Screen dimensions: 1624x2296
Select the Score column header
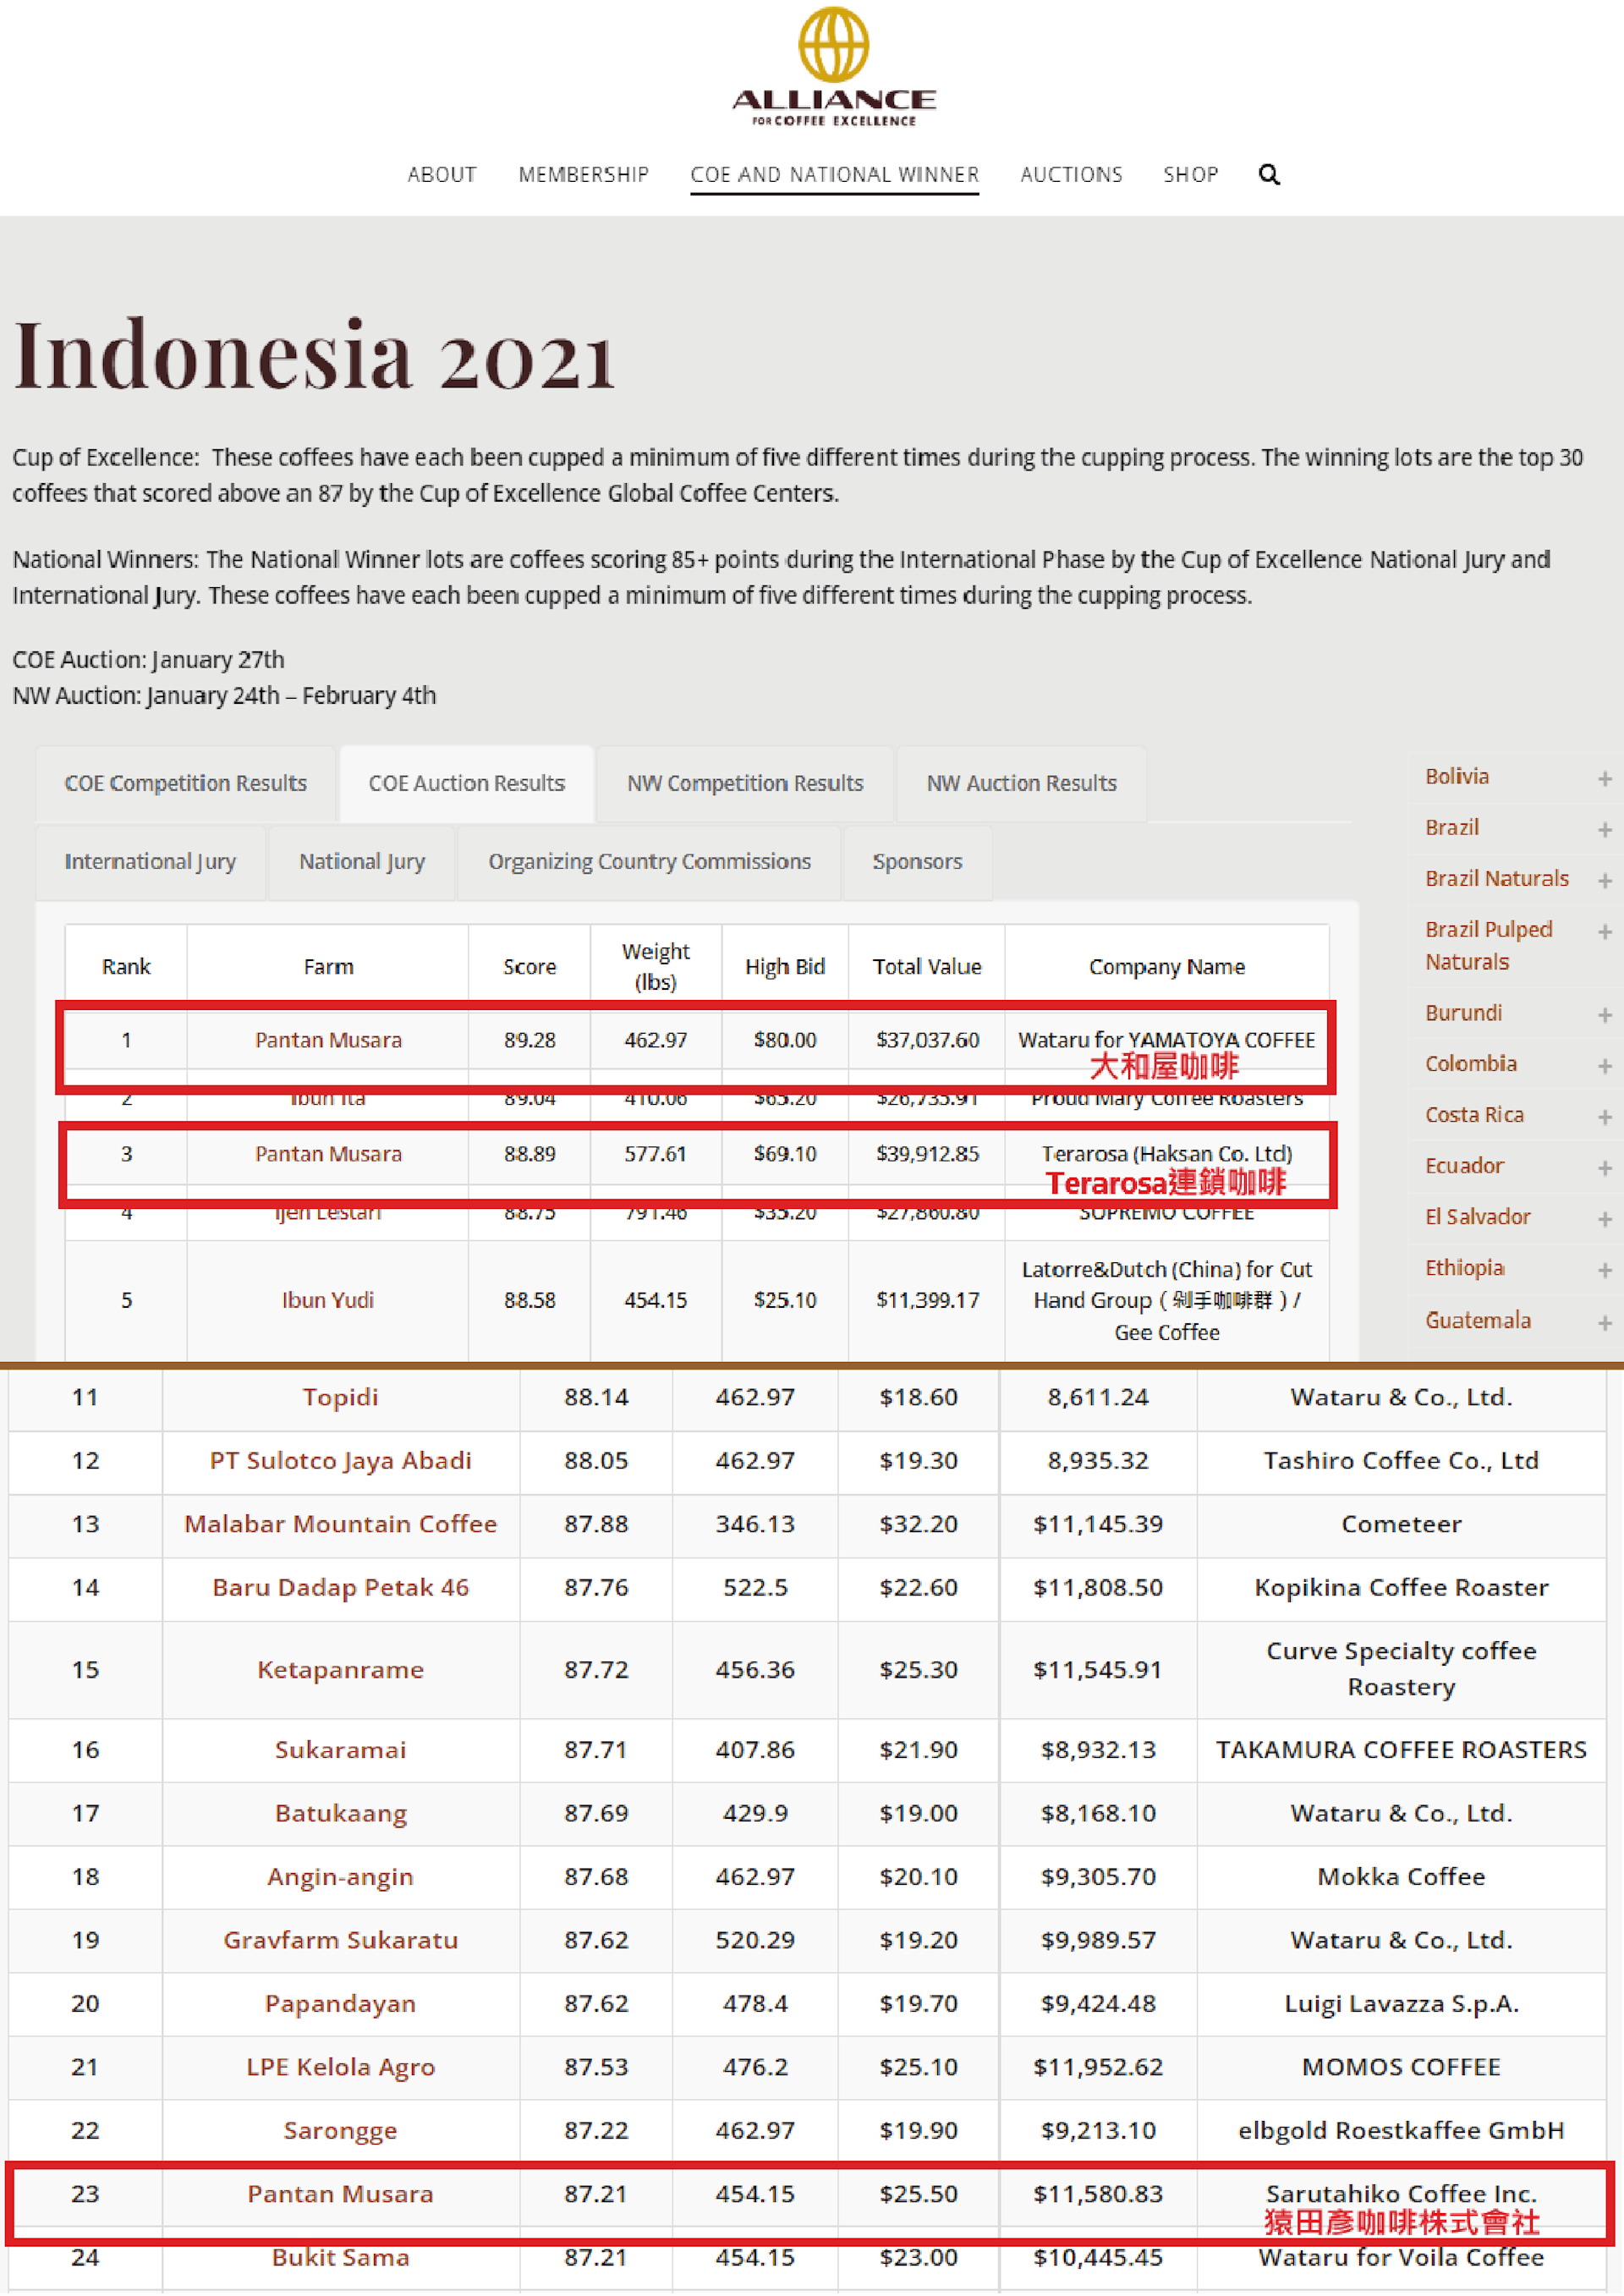pyautogui.click(x=530, y=968)
